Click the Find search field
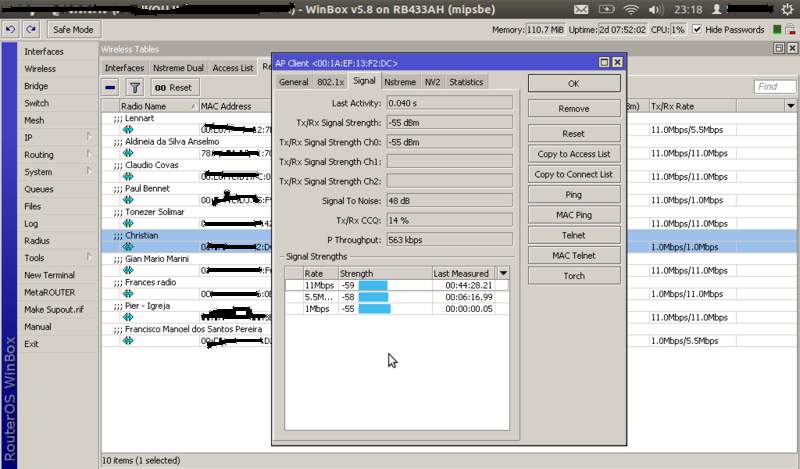Viewport: 800px width, 469px height. [x=774, y=87]
